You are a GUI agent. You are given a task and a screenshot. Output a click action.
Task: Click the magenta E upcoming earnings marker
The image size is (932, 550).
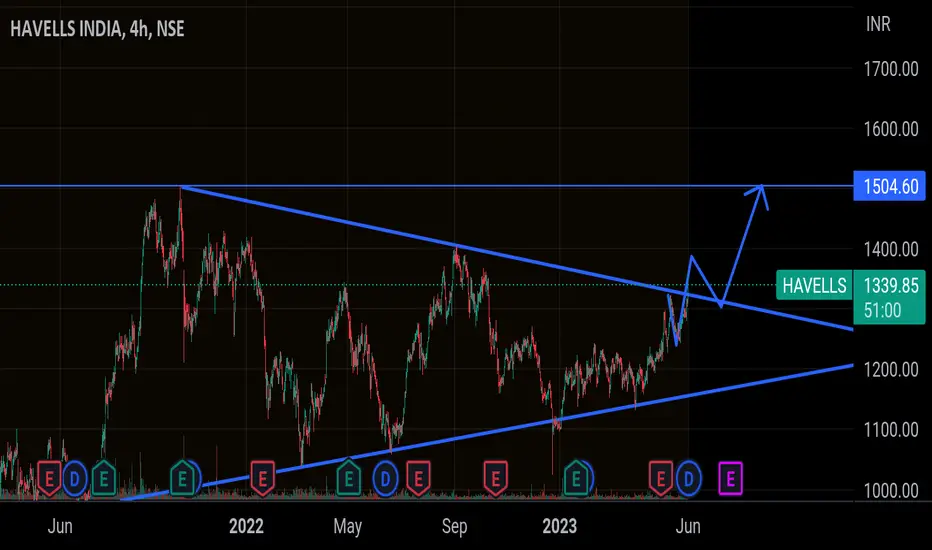[731, 478]
